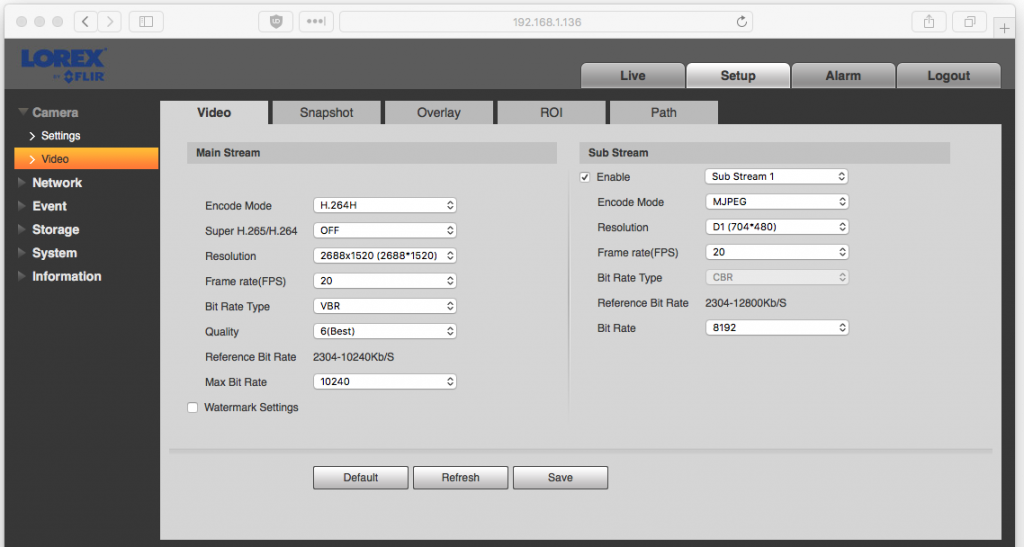1024x547 pixels.
Task: Reload the page with refresh icon
Action: point(741,22)
